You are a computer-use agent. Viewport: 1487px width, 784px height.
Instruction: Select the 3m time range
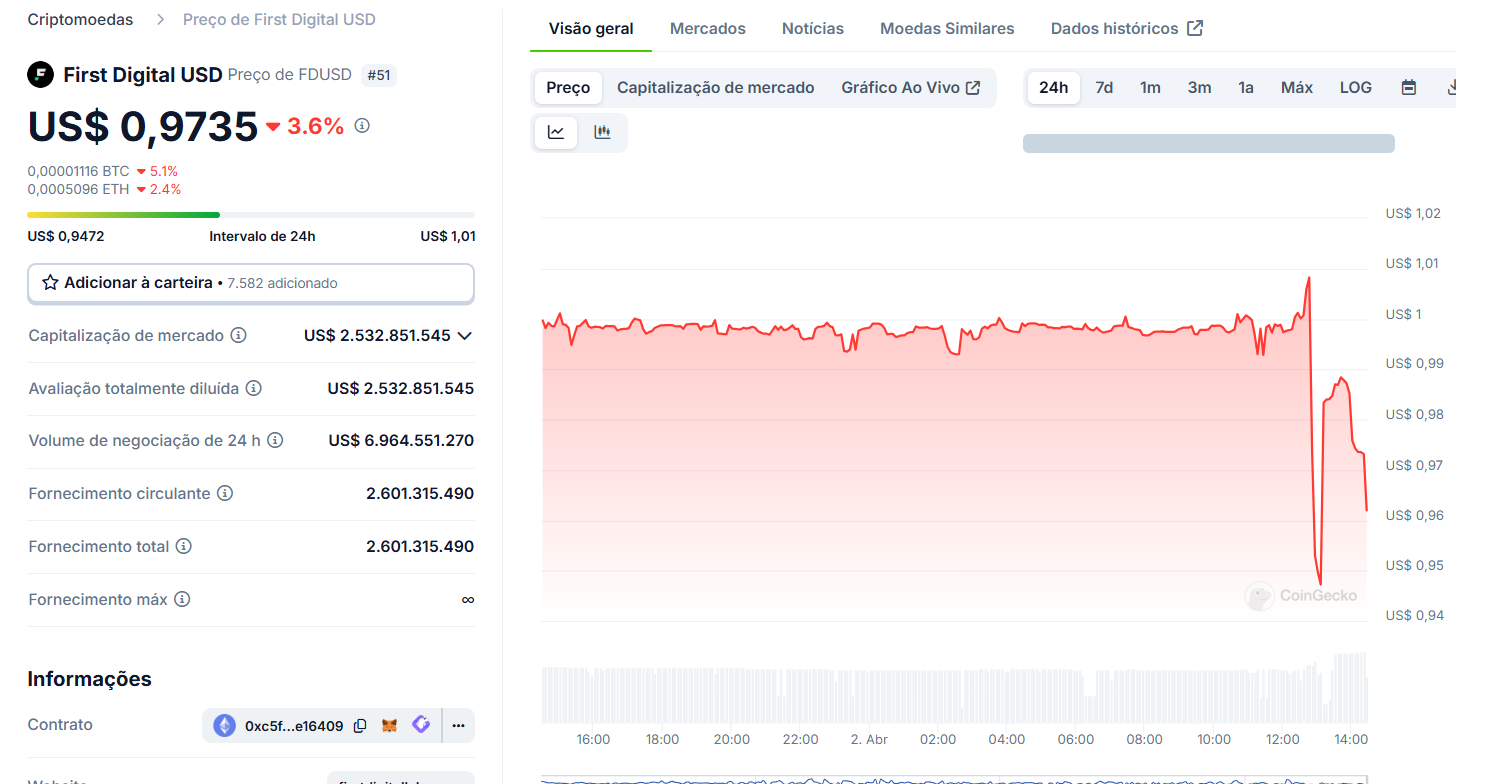[x=1199, y=88]
